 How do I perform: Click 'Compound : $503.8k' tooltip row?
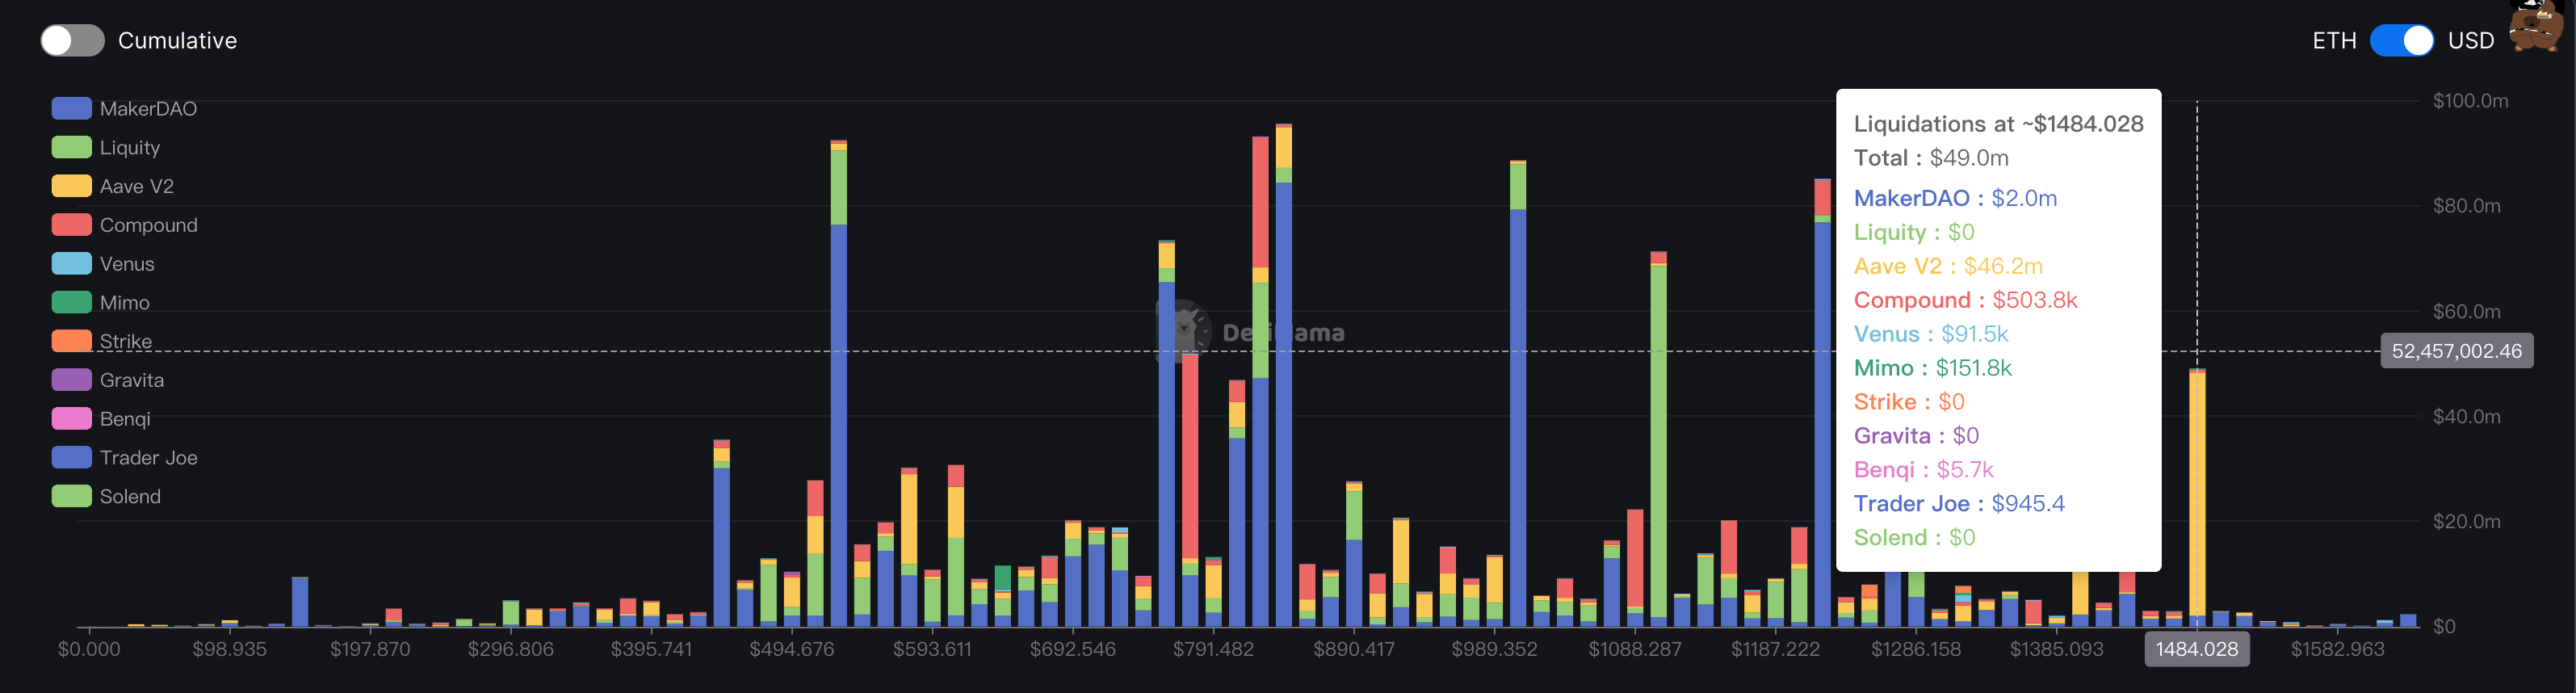click(x=1965, y=300)
